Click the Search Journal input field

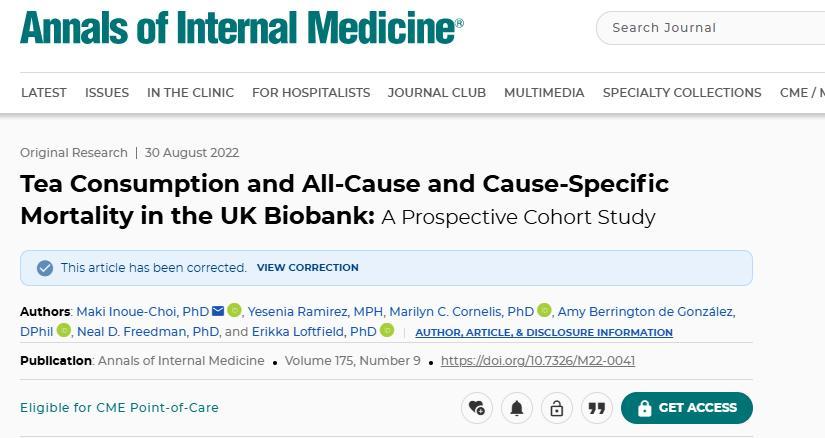710,28
